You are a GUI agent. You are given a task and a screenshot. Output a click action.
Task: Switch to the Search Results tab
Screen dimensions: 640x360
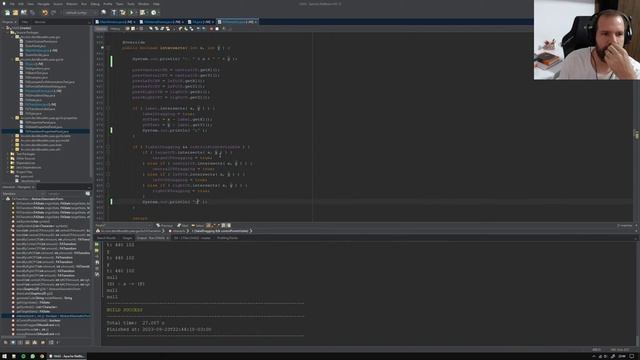(x=106, y=238)
